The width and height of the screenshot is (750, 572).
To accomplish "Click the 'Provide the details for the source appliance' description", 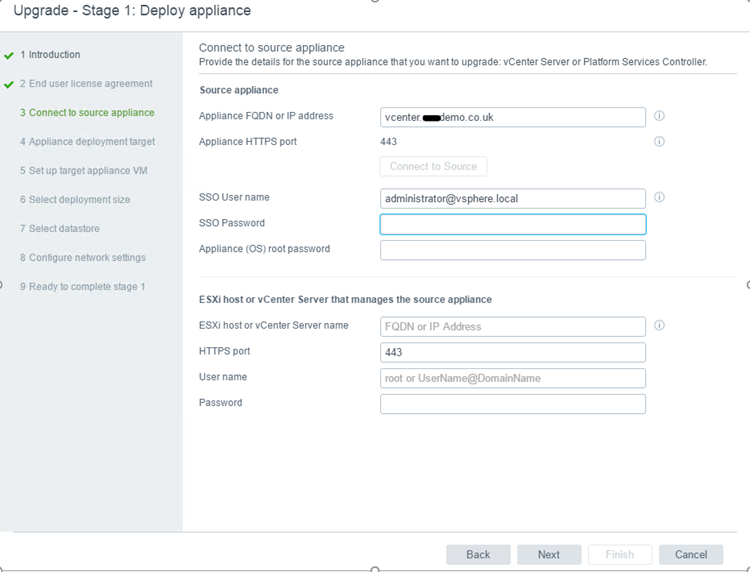I will point(453,62).
